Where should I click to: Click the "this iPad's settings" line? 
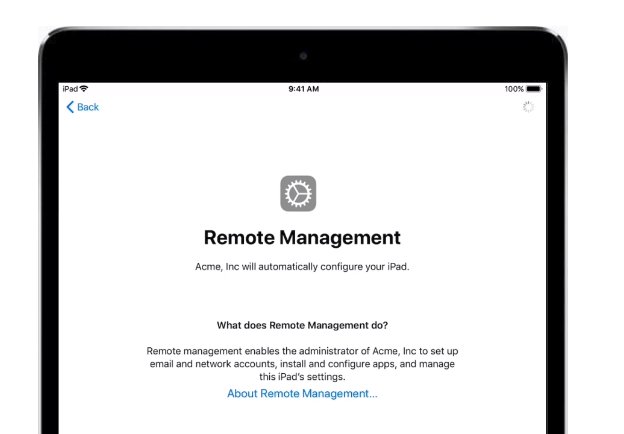point(302,377)
